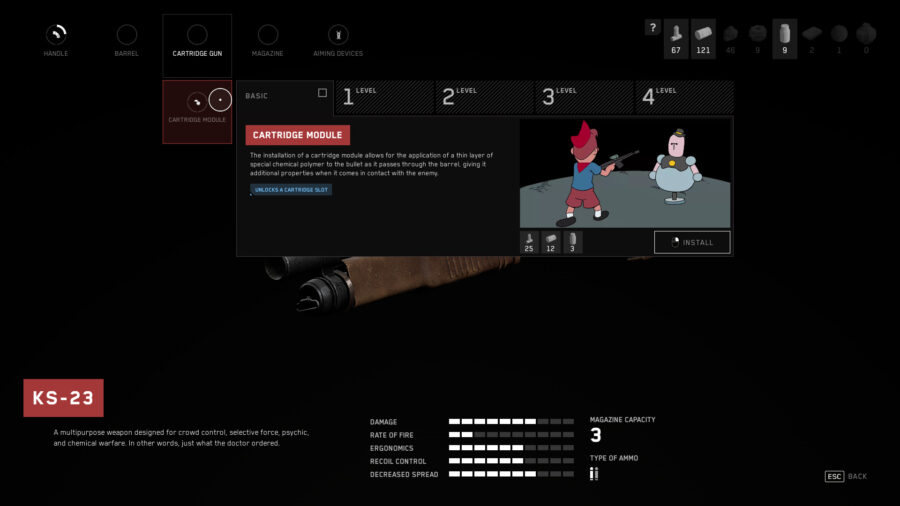Open the Cartridge Gun section

click(x=197, y=45)
